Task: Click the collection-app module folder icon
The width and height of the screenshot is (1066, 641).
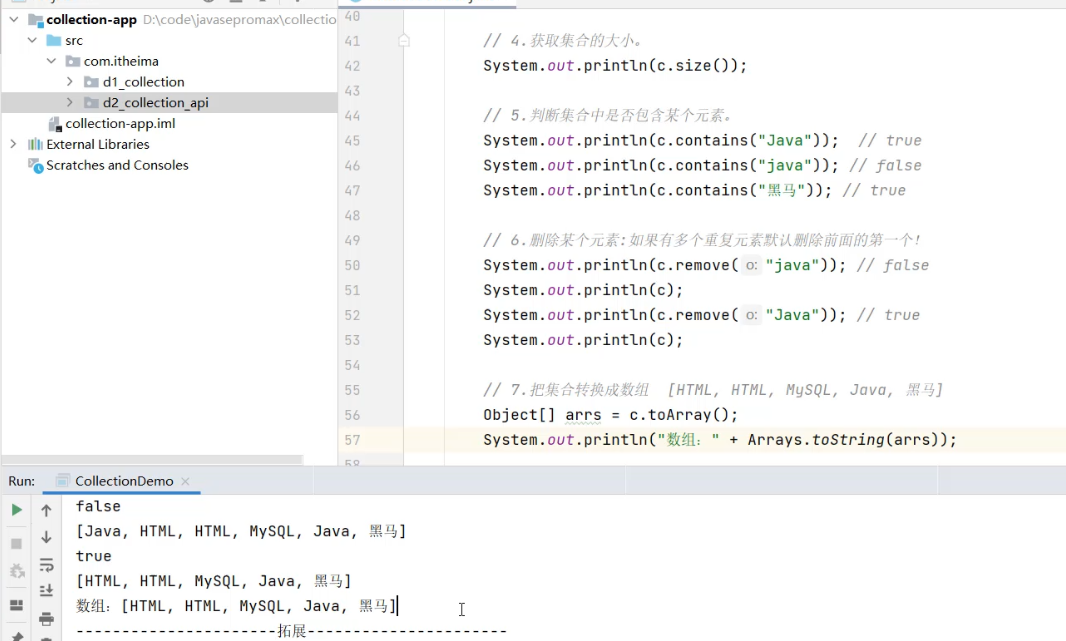Action: (x=35, y=20)
